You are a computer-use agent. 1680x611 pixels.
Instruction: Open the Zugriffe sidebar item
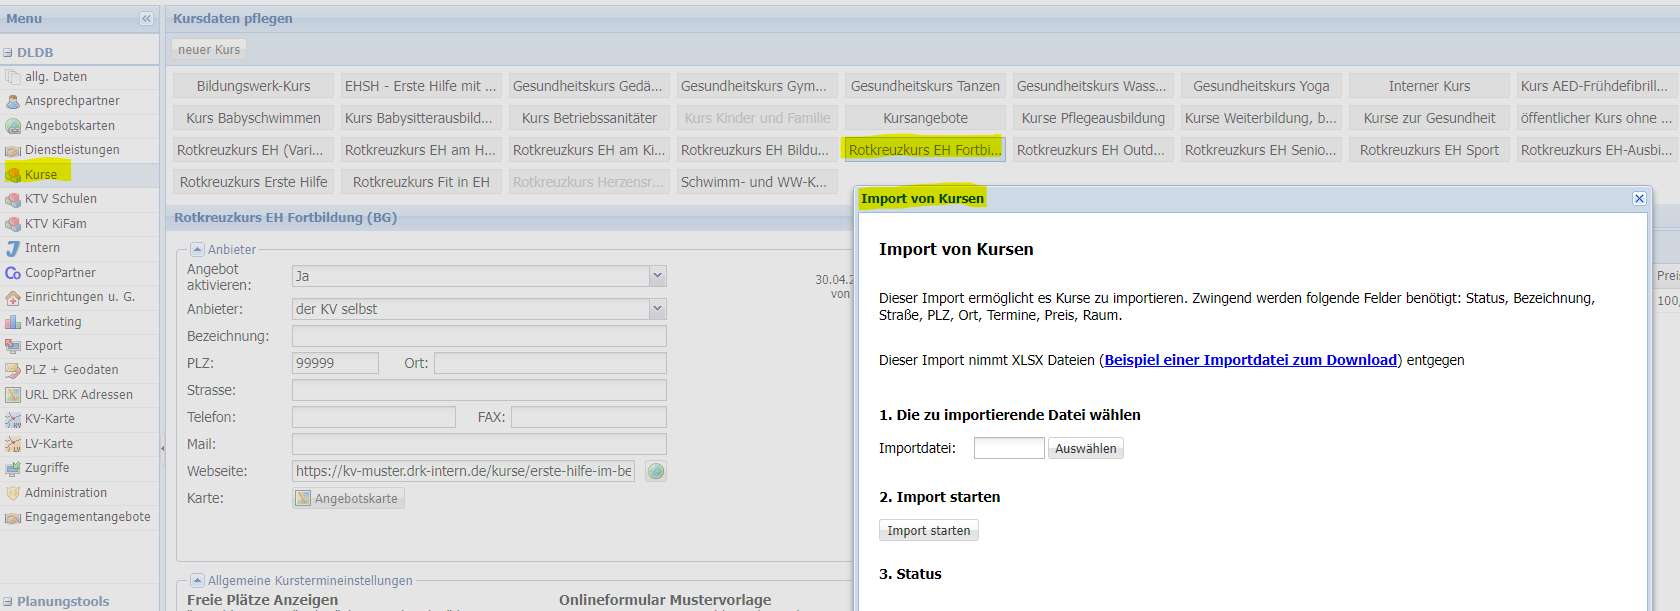click(x=47, y=468)
